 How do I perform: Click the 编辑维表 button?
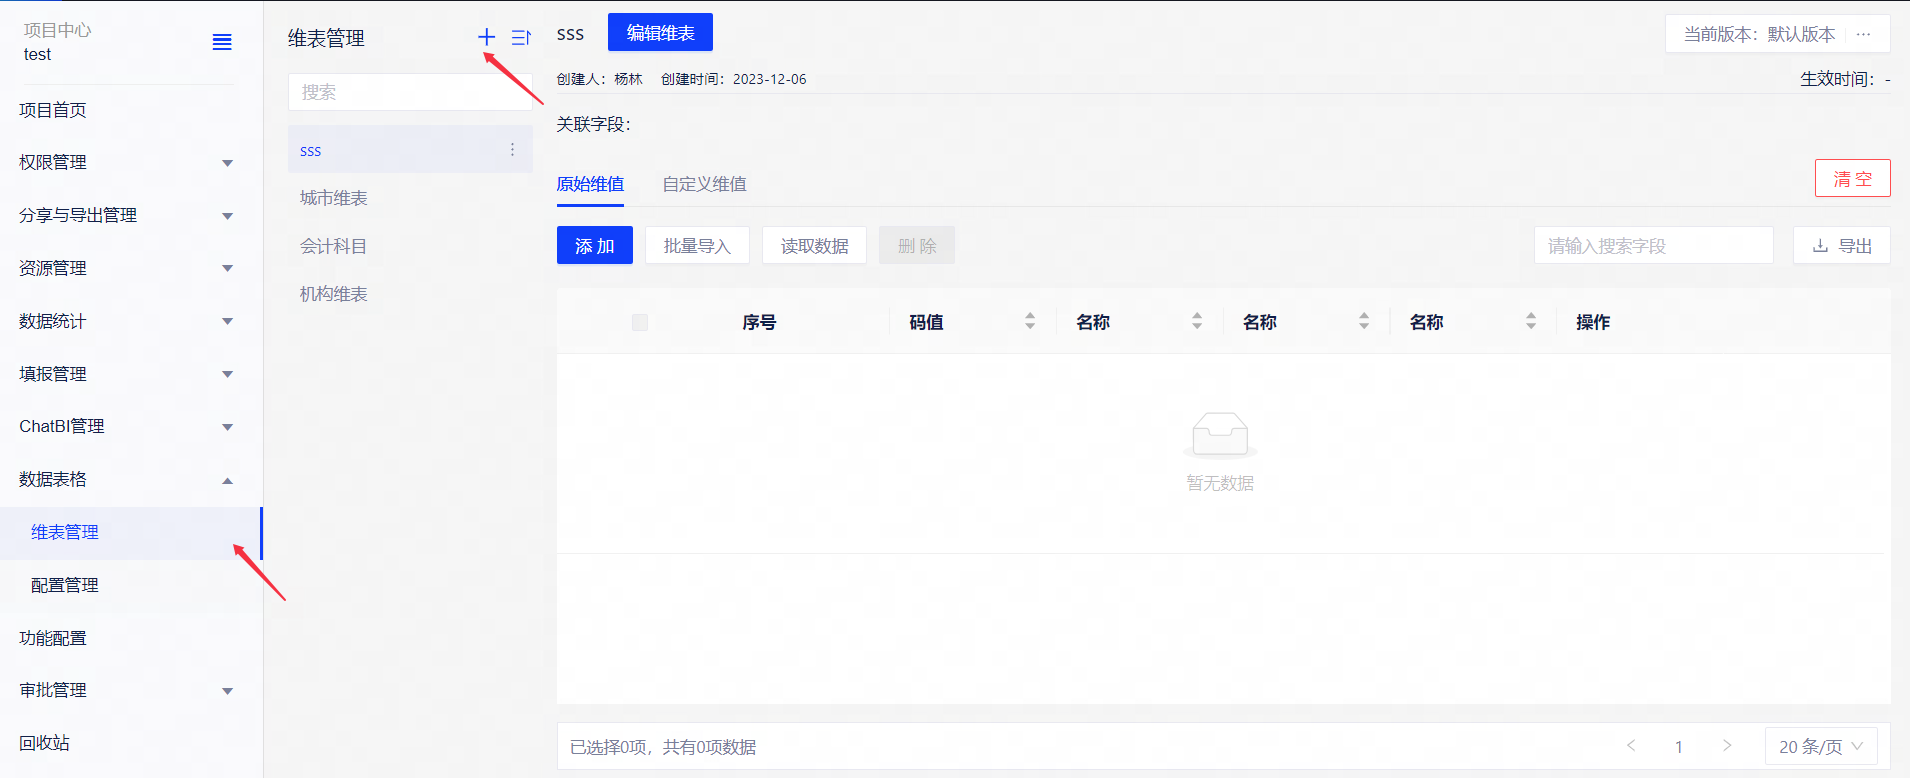coord(660,33)
